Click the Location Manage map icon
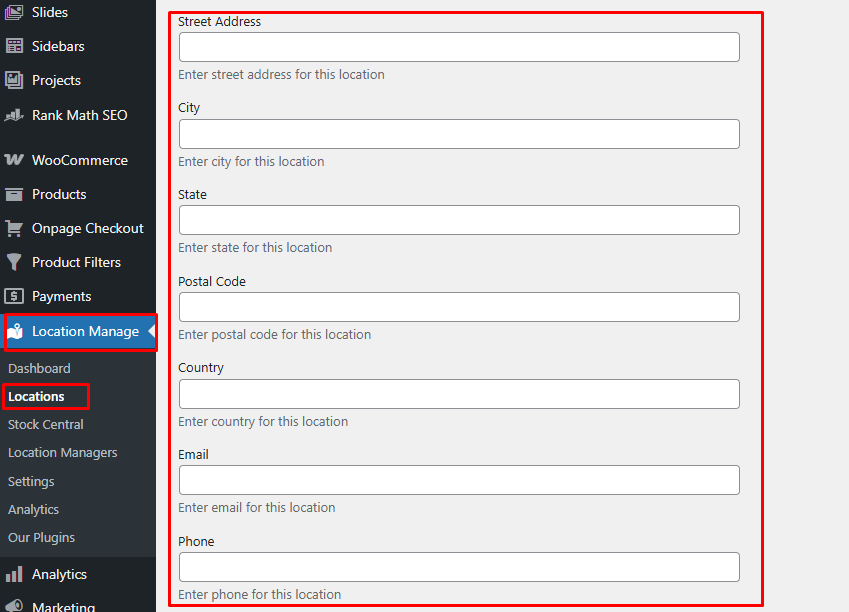Screen dimensions: 849x612 (15, 332)
